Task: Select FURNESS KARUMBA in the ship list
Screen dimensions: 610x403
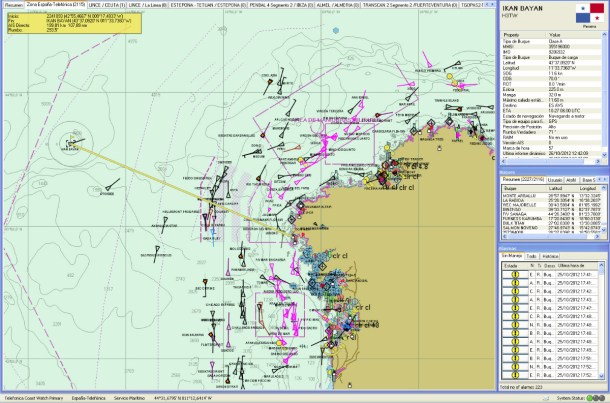Action: click(x=552, y=219)
